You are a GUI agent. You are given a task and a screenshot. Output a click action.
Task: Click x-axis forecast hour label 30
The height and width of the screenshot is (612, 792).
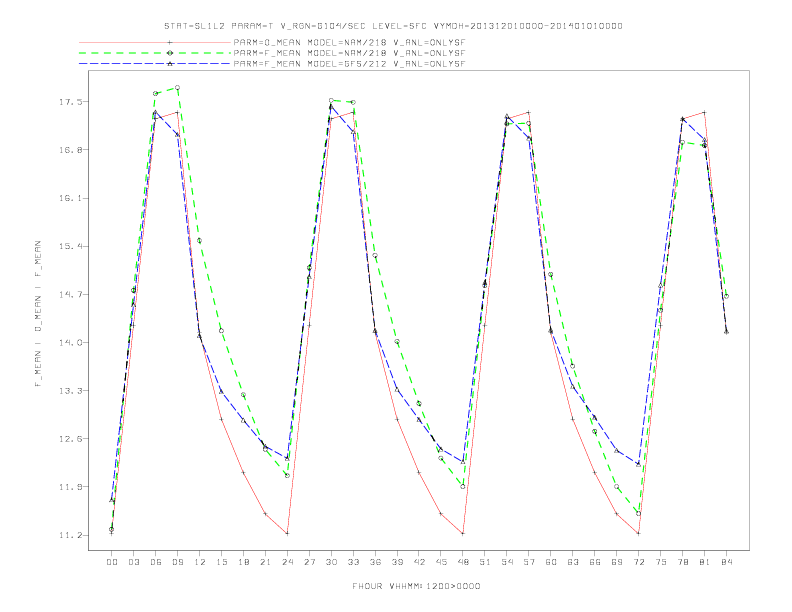(x=331, y=562)
